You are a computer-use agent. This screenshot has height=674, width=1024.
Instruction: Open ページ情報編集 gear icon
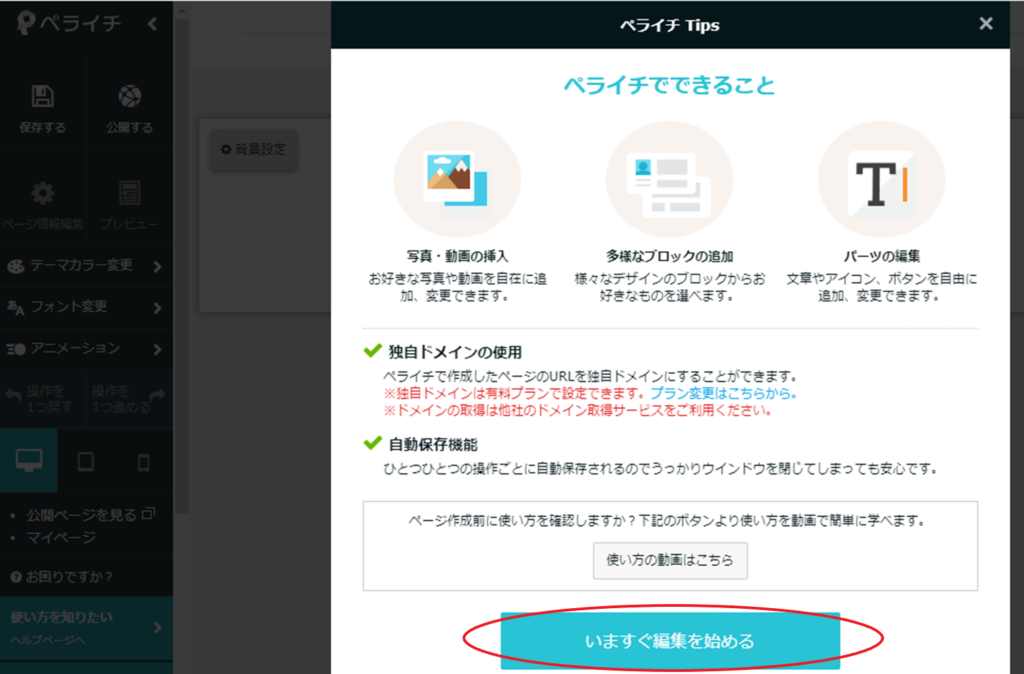pyautogui.click(x=42, y=193)
